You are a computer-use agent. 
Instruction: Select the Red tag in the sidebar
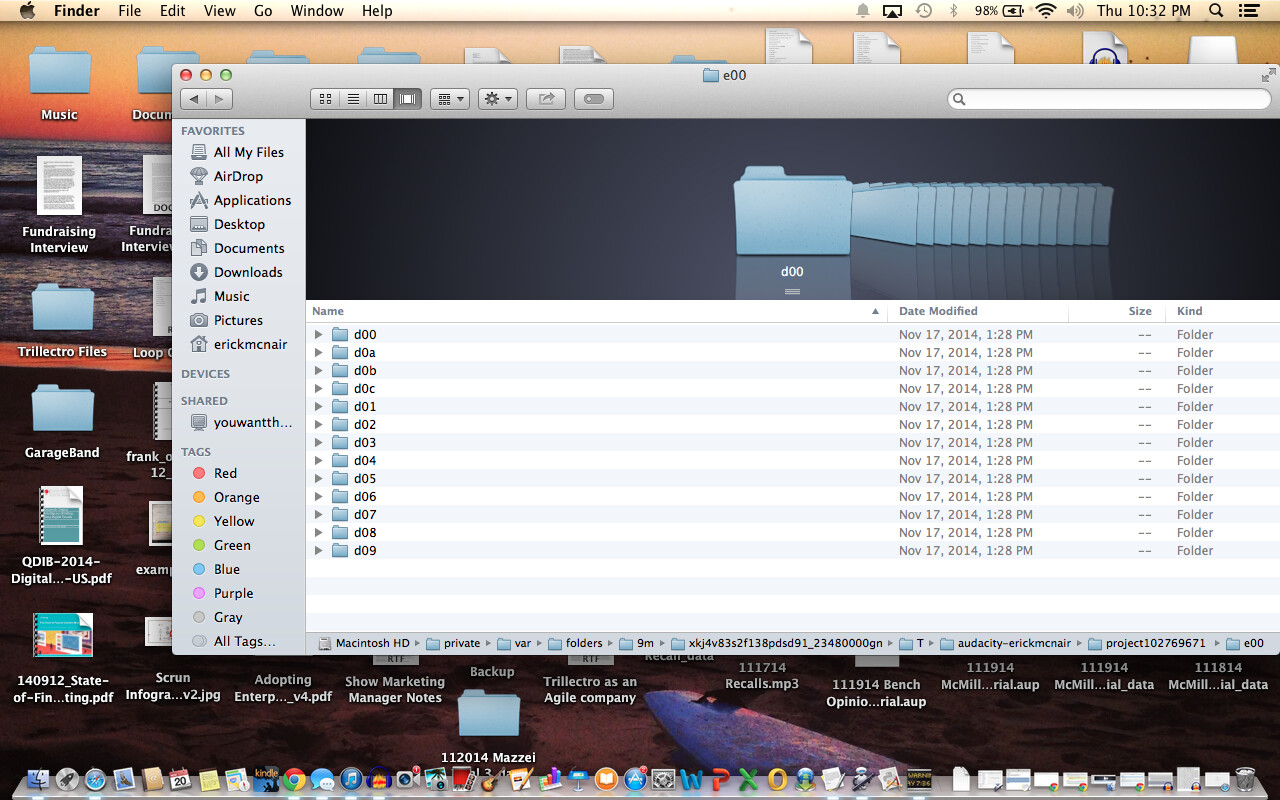[x=225, y=473]
